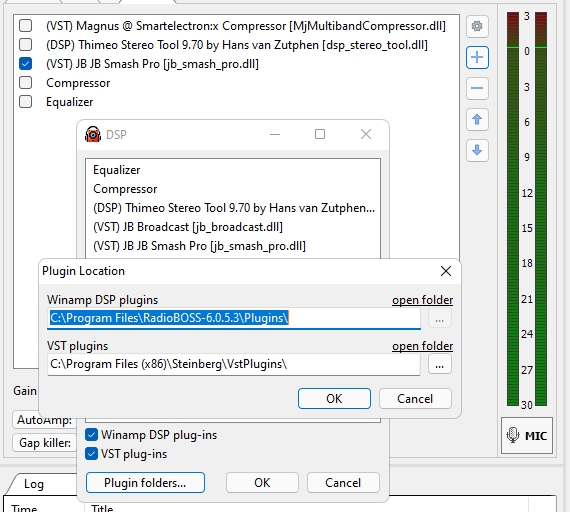Close the DSP window
The height and width of the screenshot is (512, 570).
(366, 134)
